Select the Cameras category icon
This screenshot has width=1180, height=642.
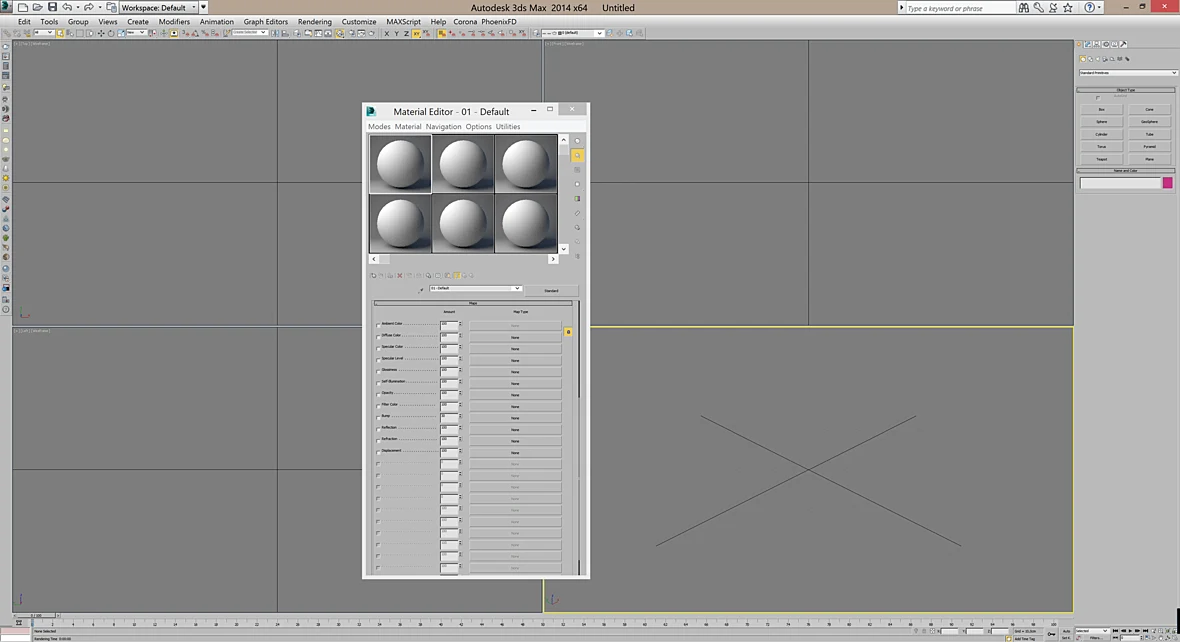[1105, 59]
